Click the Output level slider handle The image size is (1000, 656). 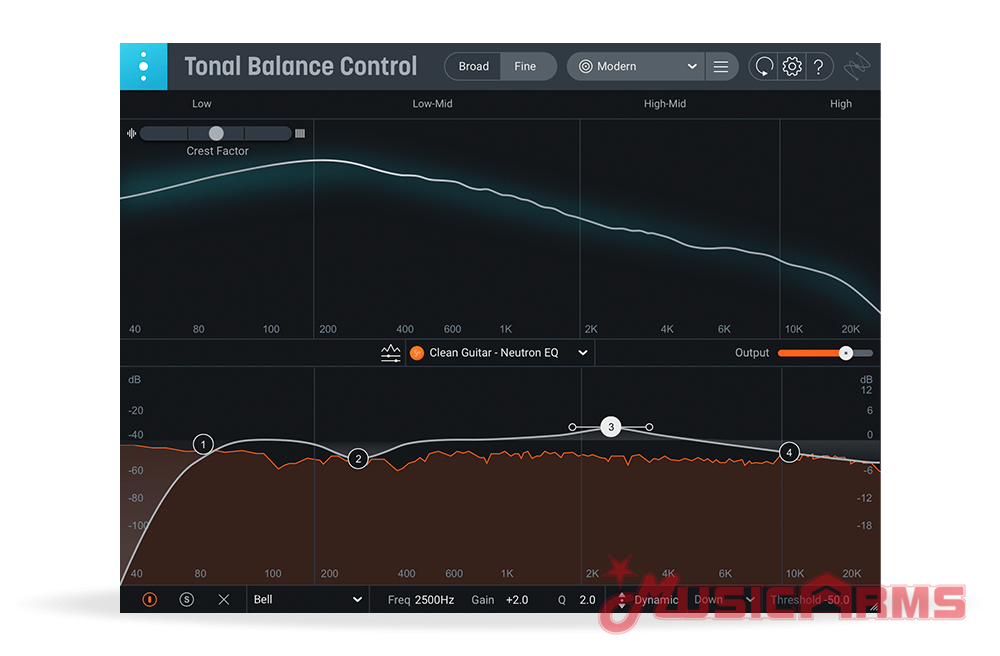[846, 353]
